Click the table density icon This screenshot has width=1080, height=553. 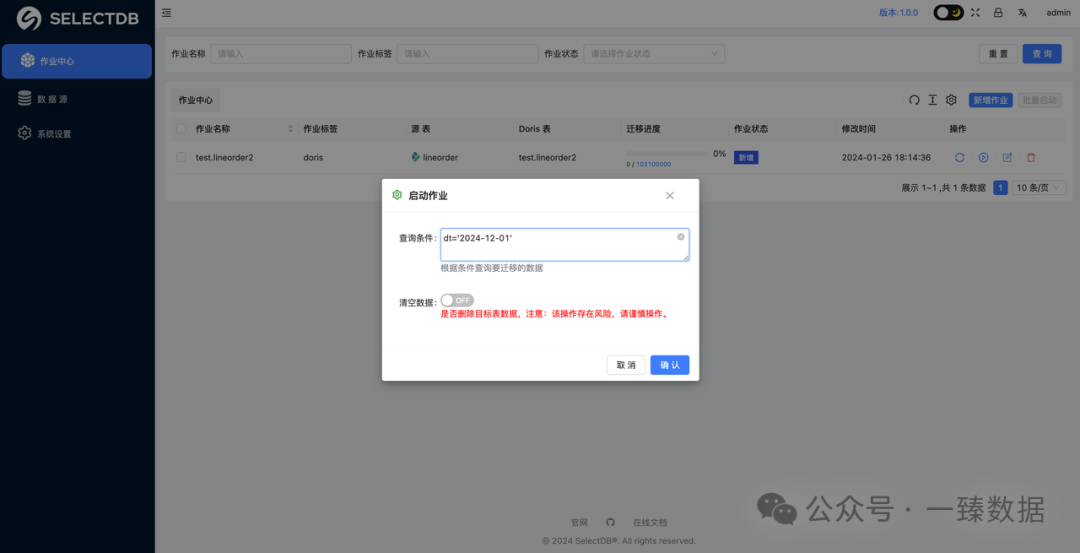click(933, 100)
